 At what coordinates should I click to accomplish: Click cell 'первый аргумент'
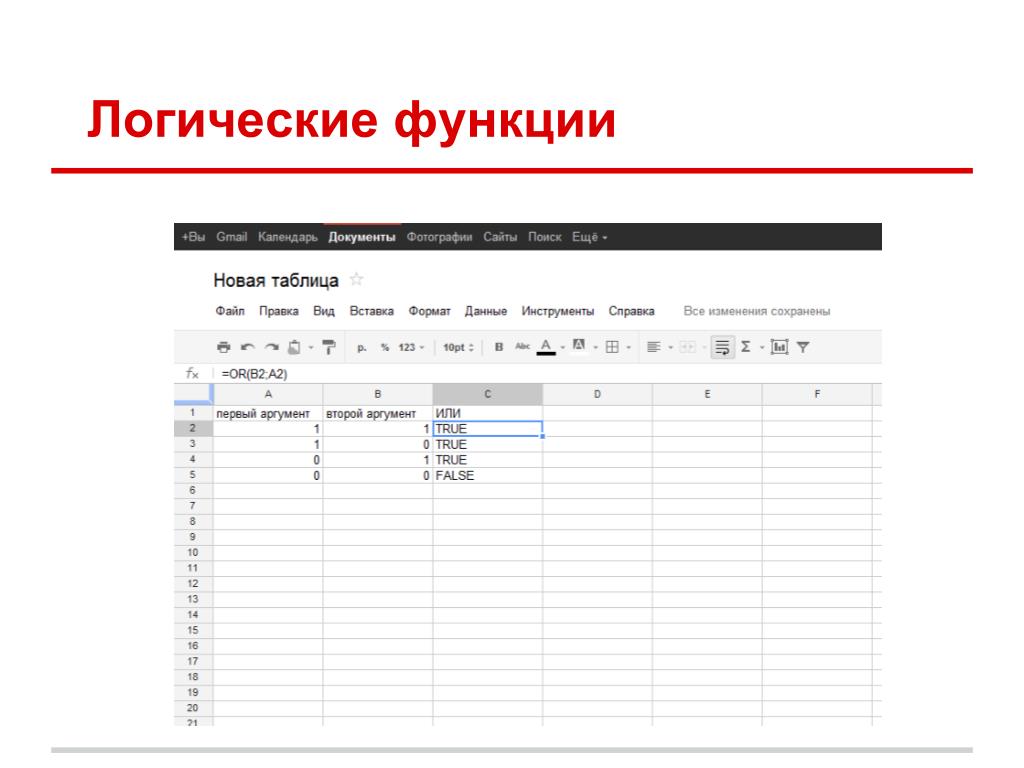point(268,413)
